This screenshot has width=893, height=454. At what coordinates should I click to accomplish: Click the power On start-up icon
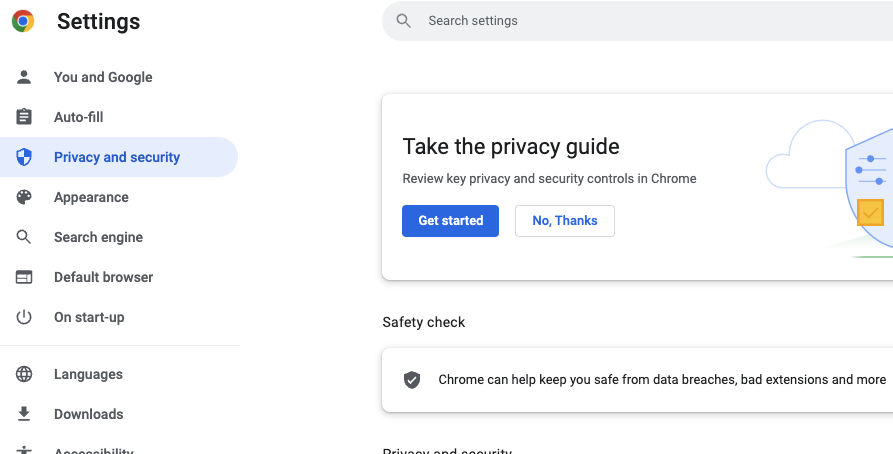coord(24,317)
